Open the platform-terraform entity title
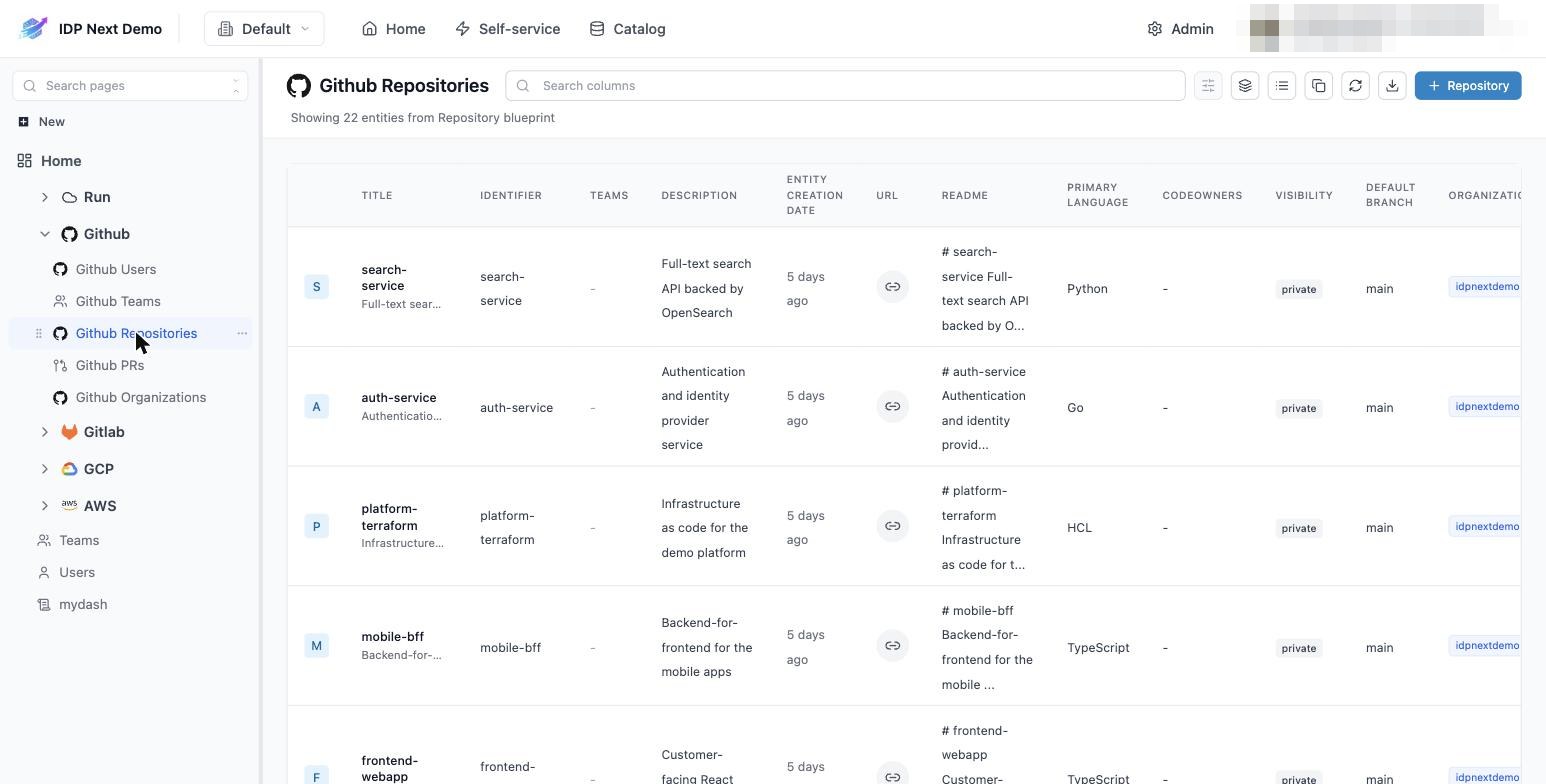The image size is (1546, 784). point(390,517)
